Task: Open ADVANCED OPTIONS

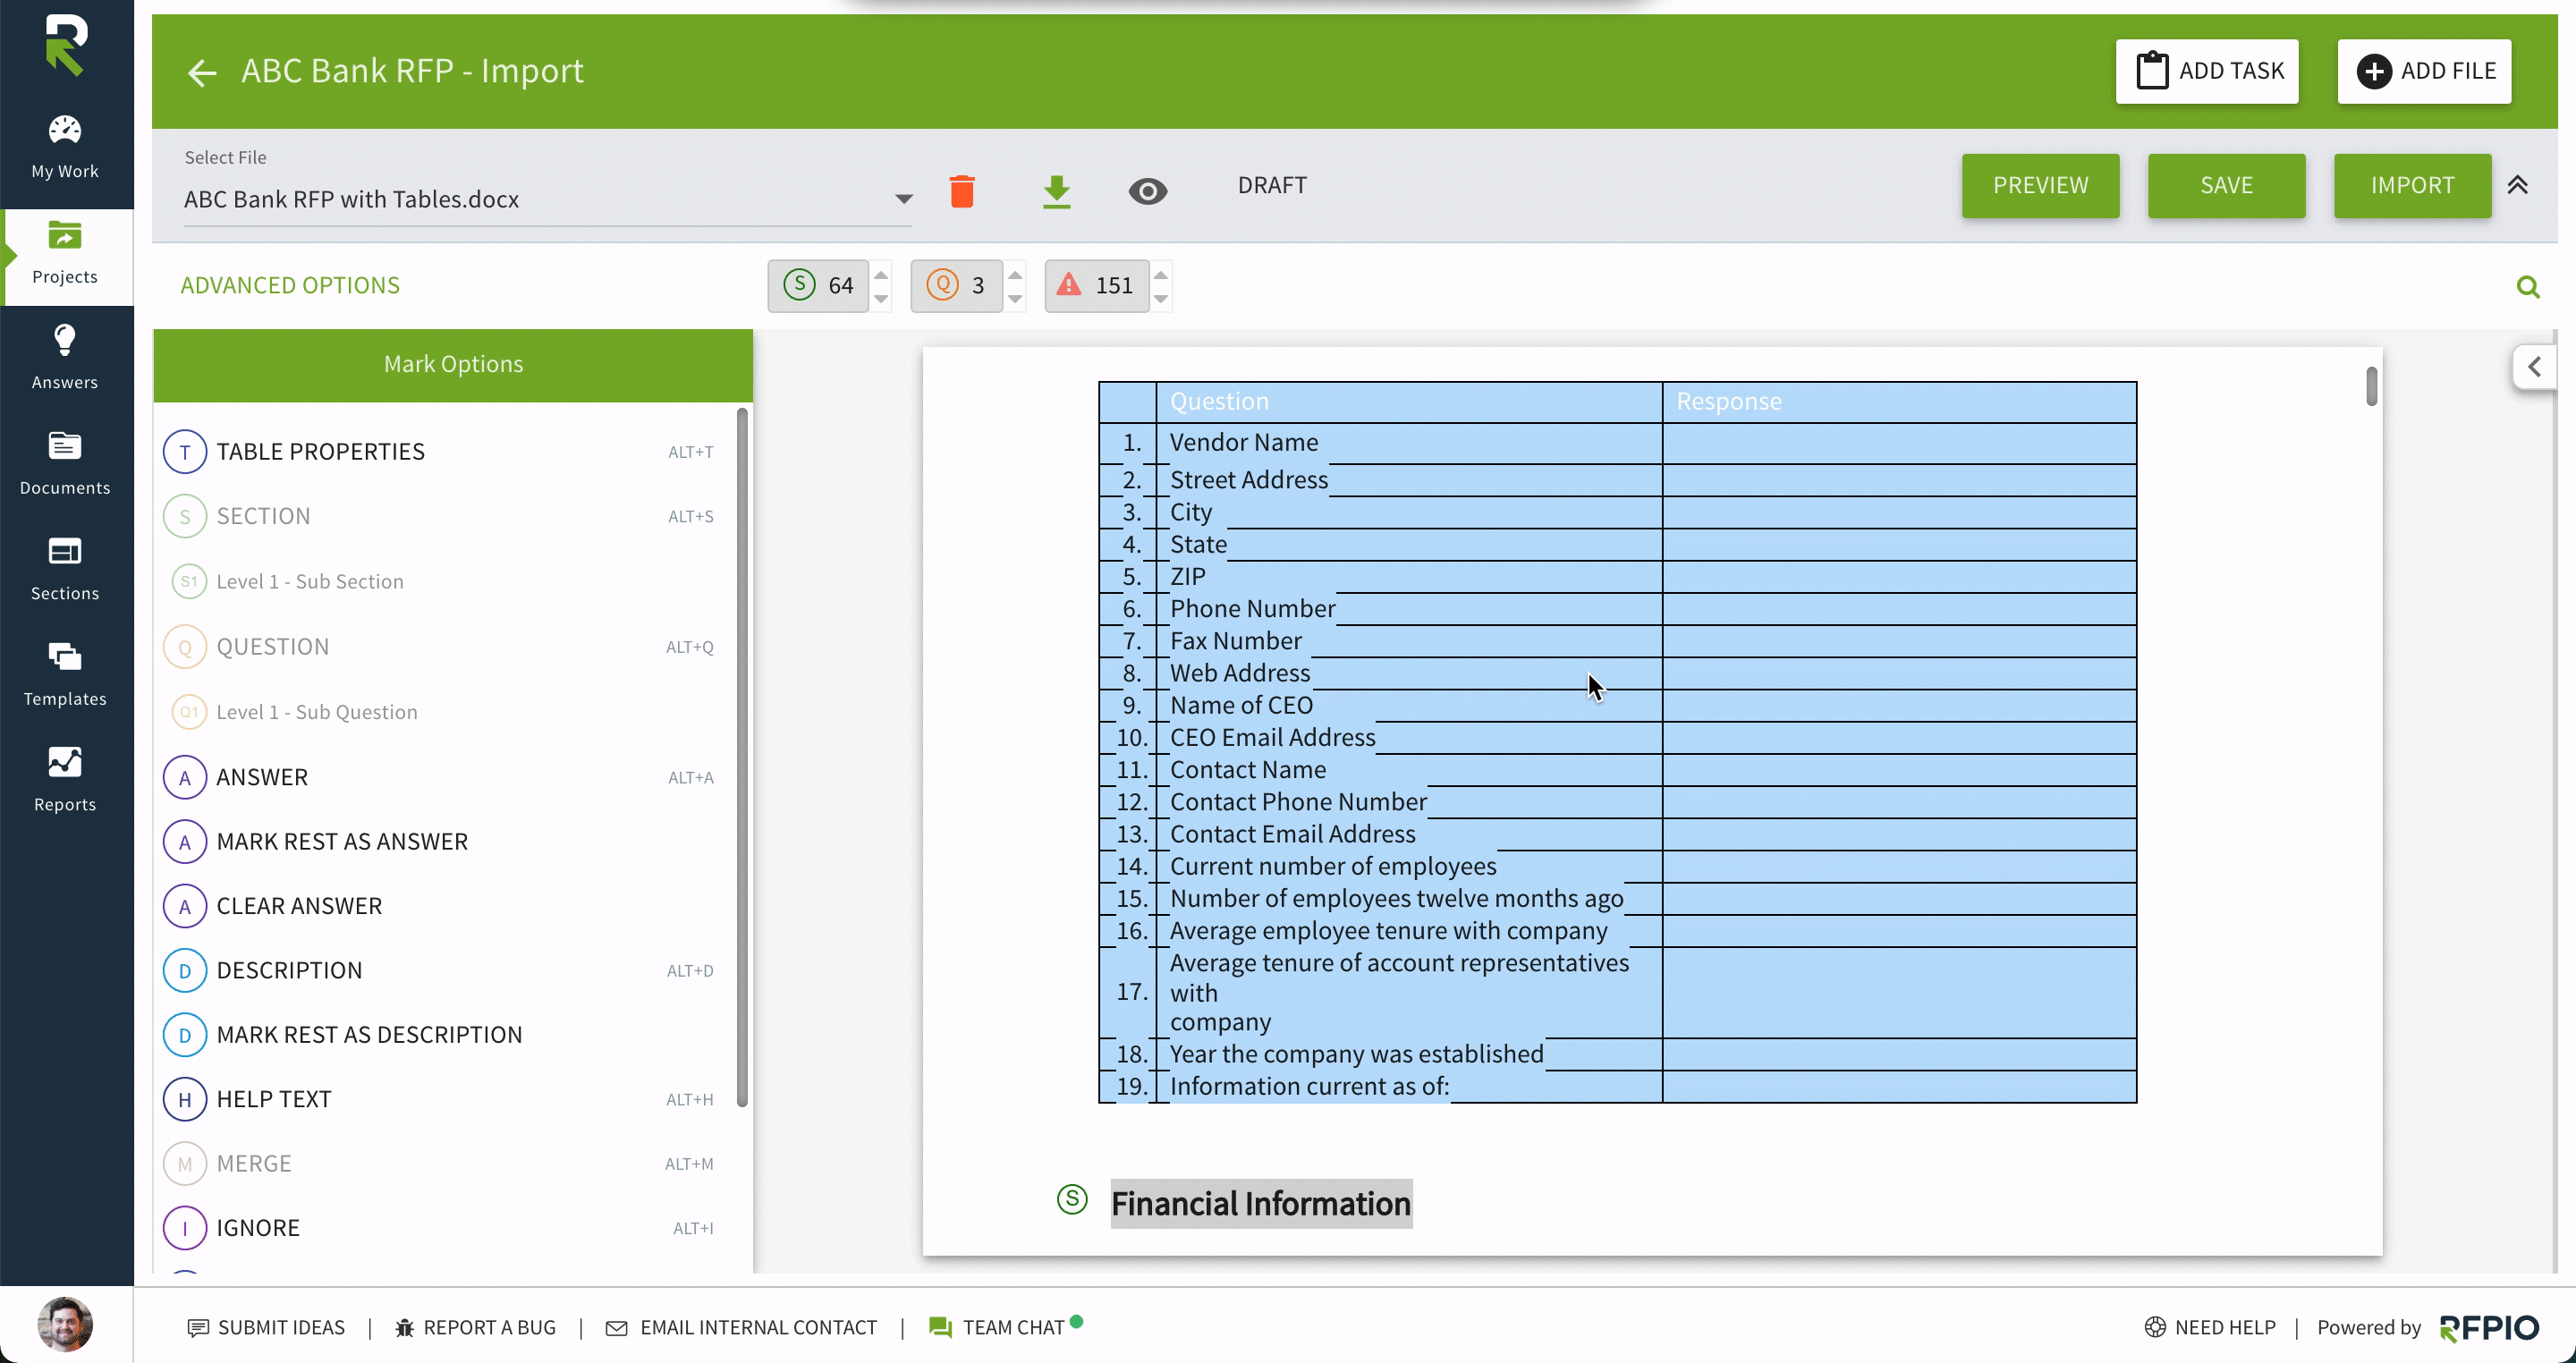Action: click(290, 285)
